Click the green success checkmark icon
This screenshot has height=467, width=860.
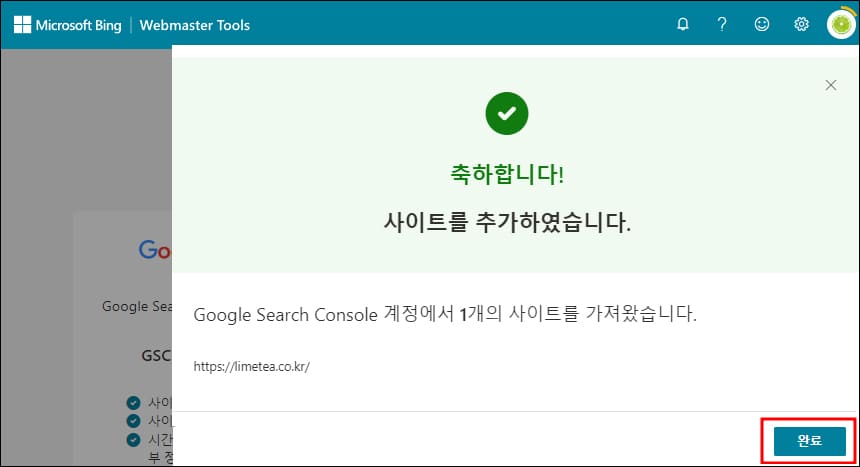click(507, 114)
